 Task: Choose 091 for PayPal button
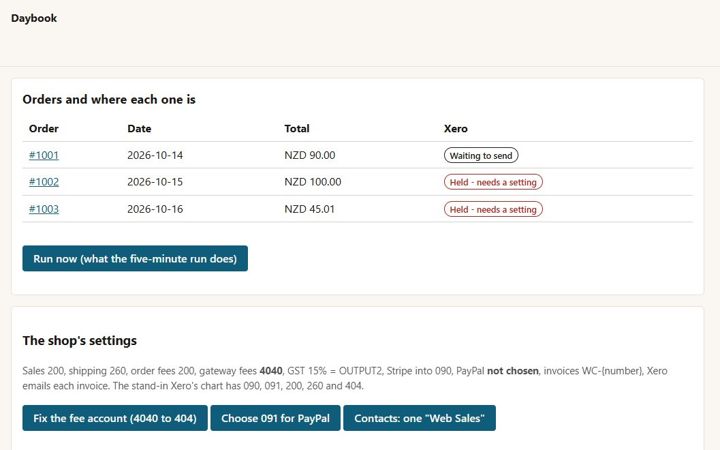click(x=276, y=418)
